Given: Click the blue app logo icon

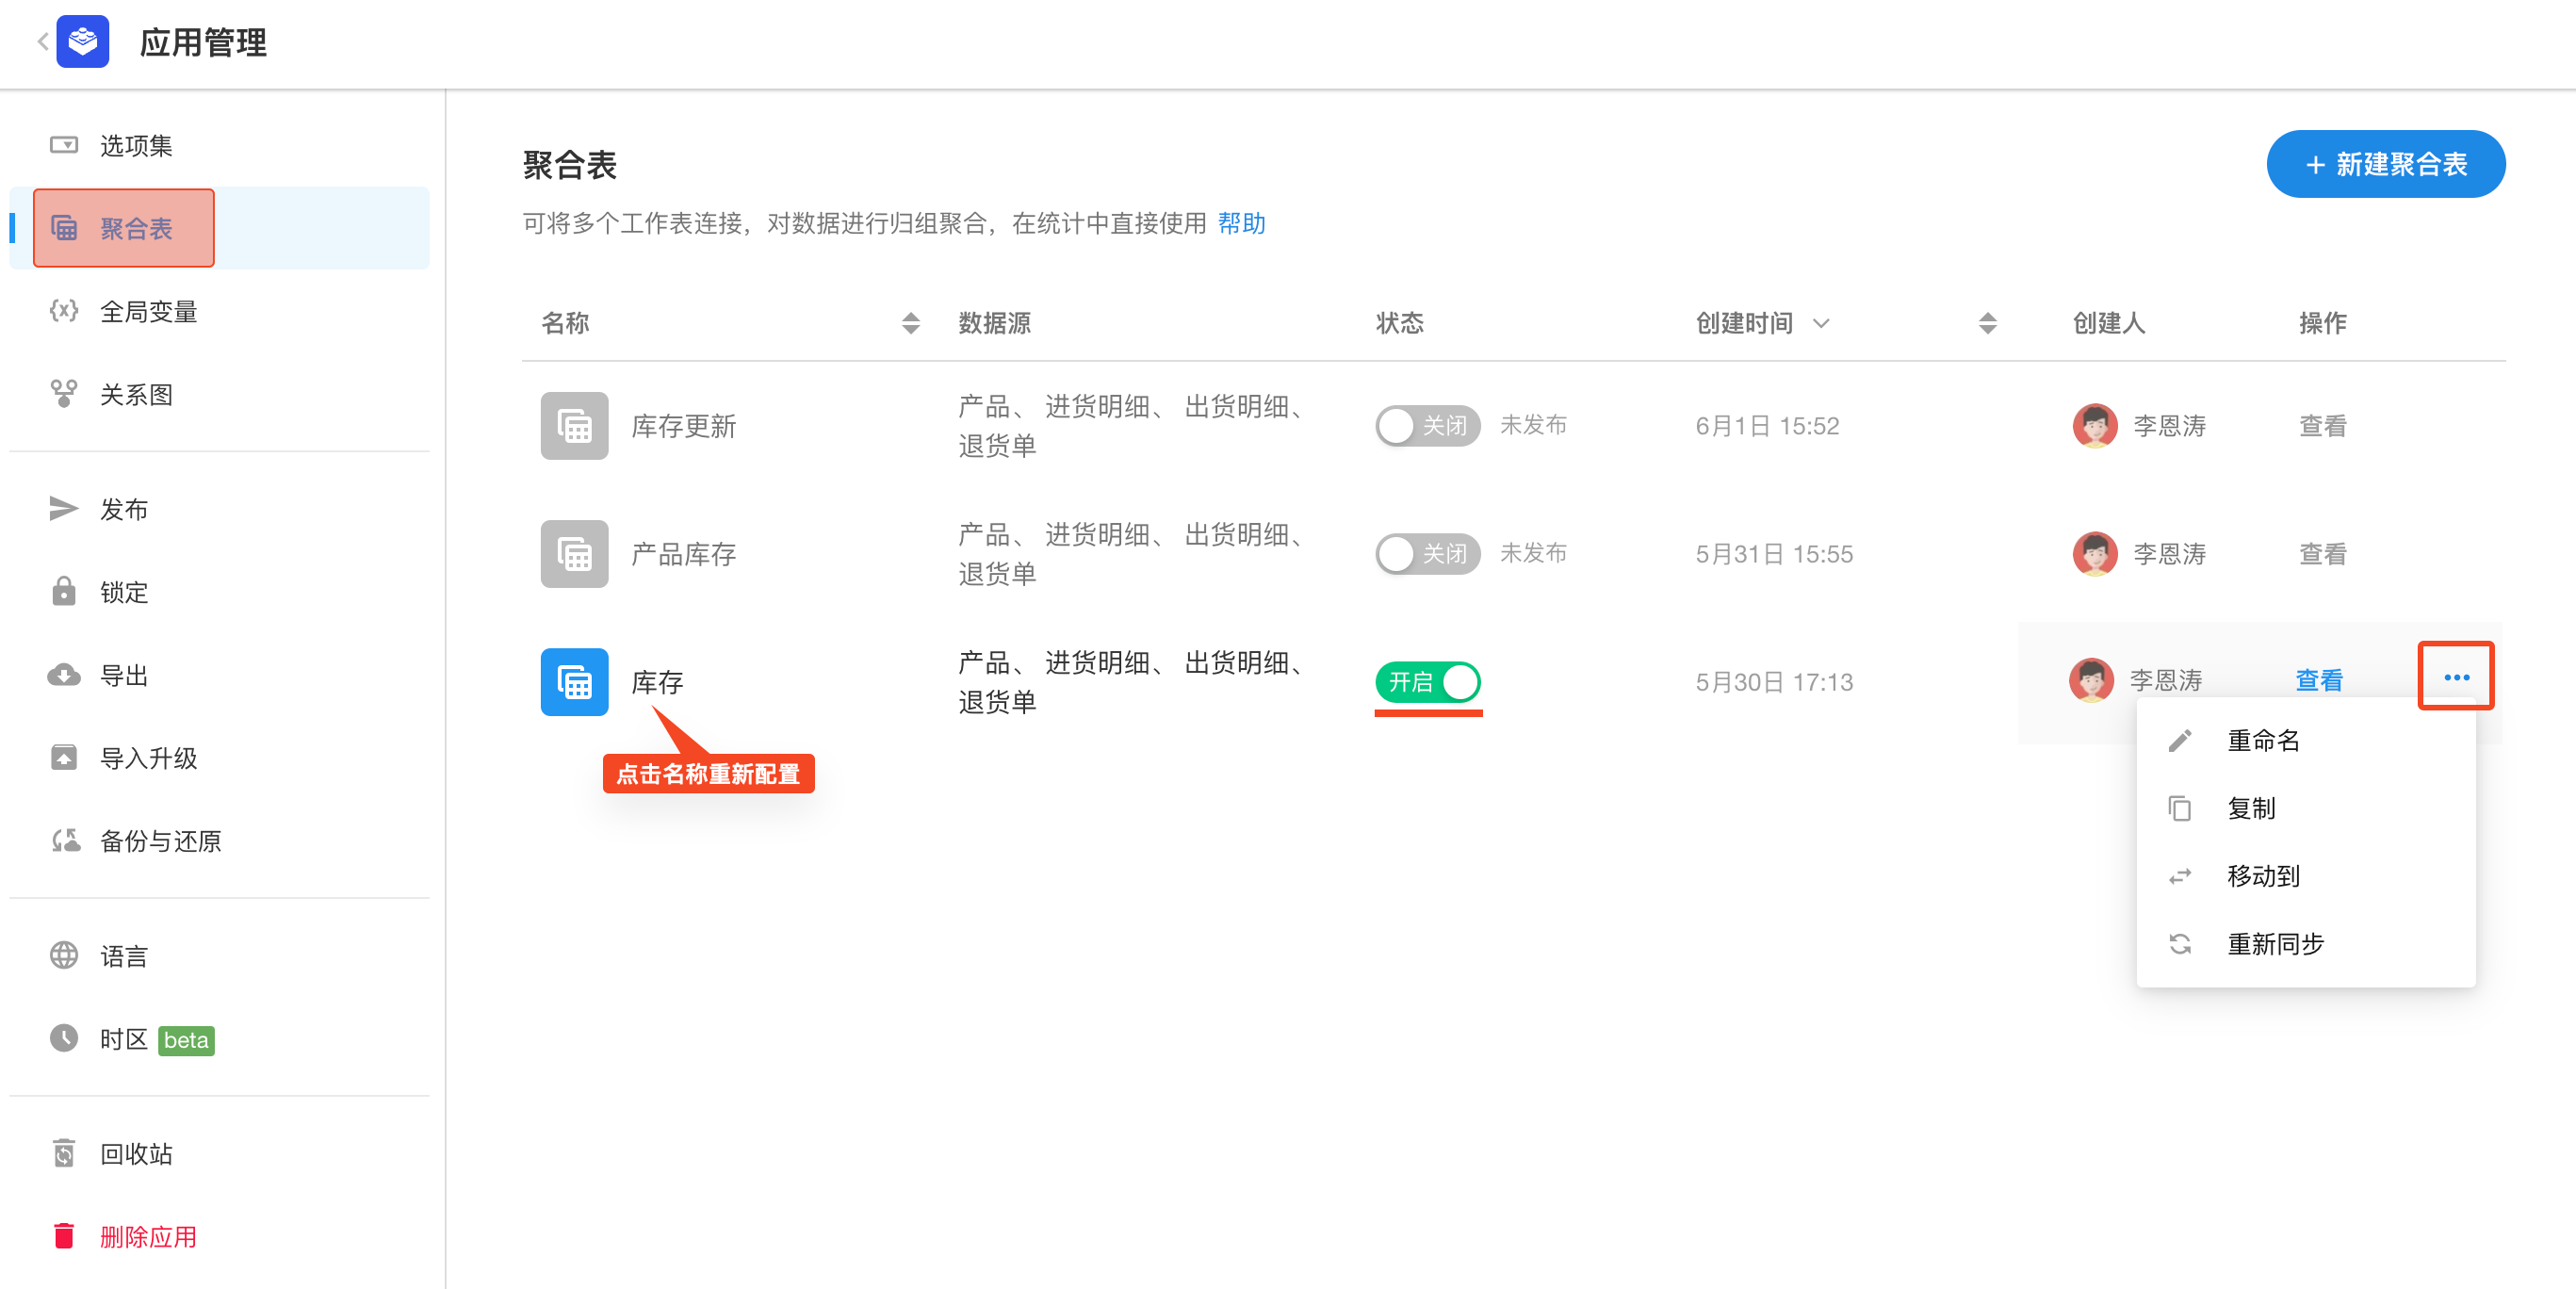Looking at the screenshot, I should (83, 42).
